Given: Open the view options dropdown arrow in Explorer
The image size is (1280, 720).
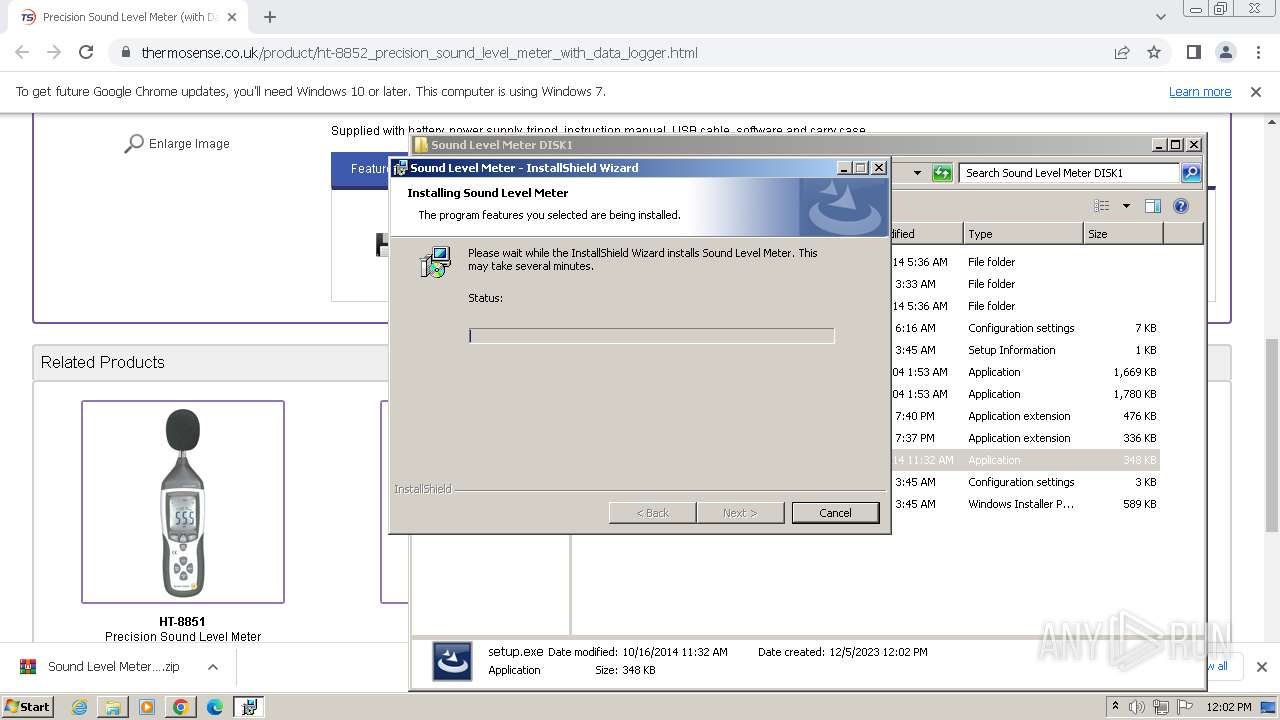Looking at the screenshot, I should pyautogui.click(x=1126, y=206).
